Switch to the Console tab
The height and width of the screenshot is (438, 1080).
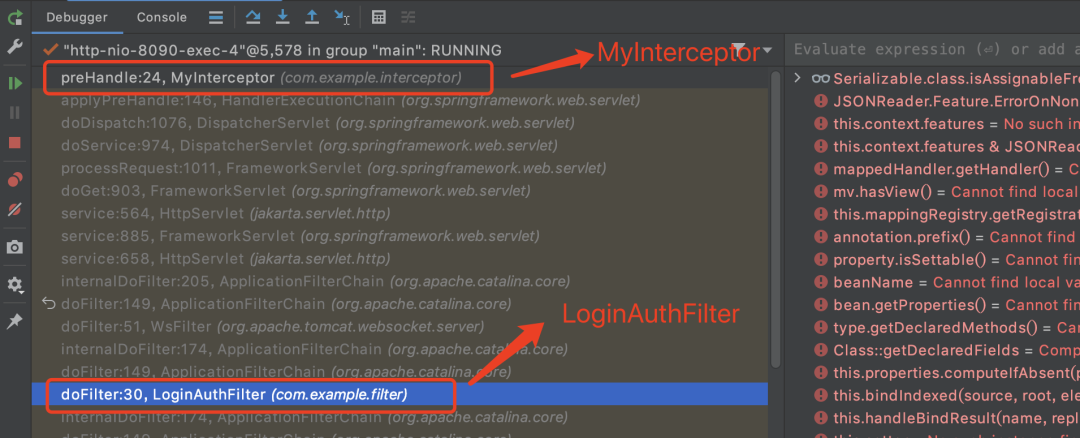161,17
